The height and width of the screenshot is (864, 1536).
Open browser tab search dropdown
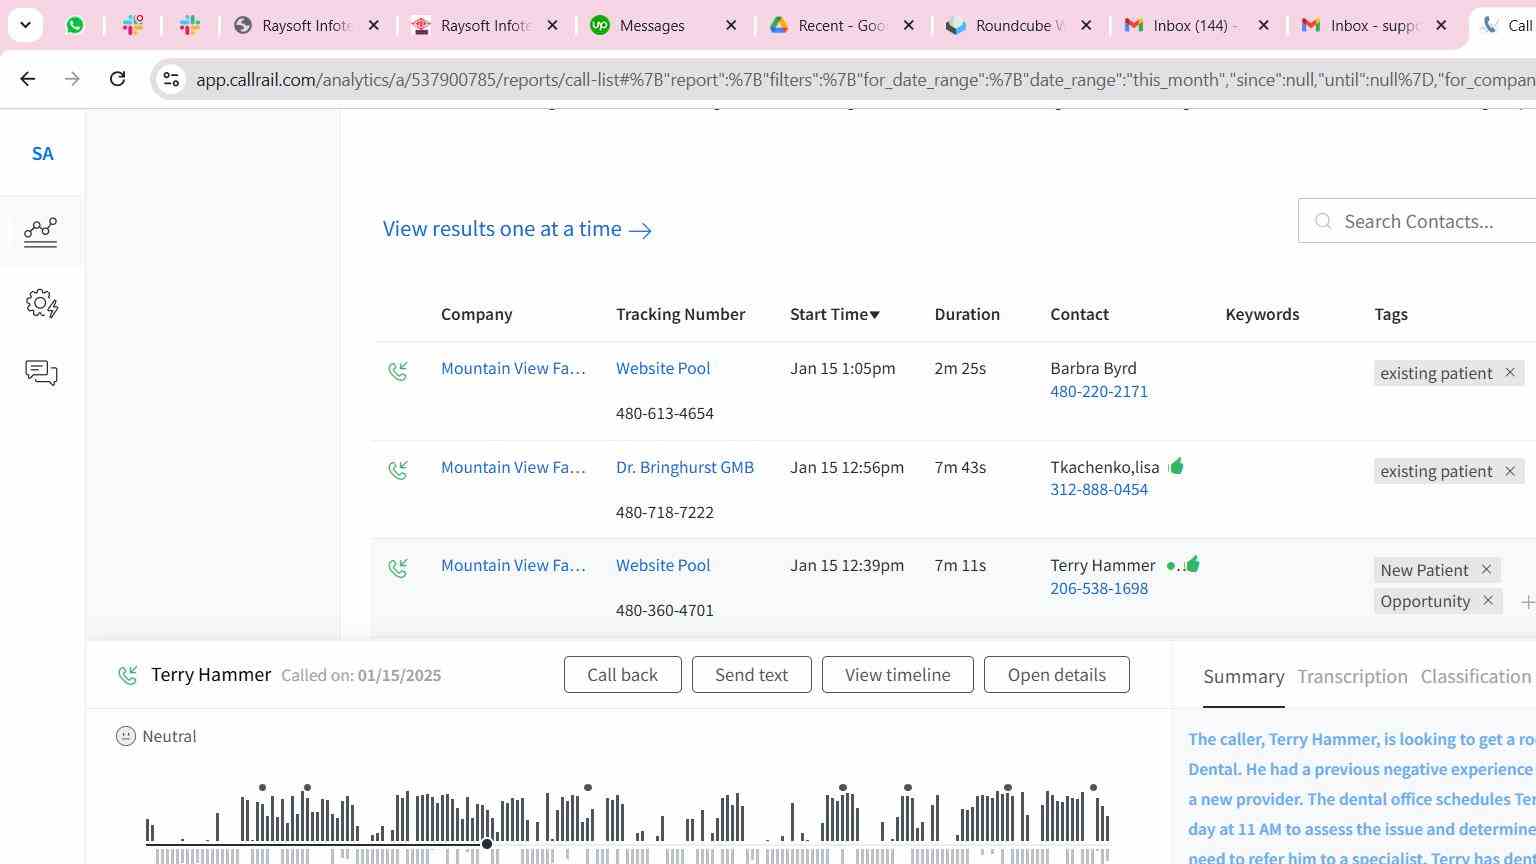pyautogui.click(x=25, y=25)
